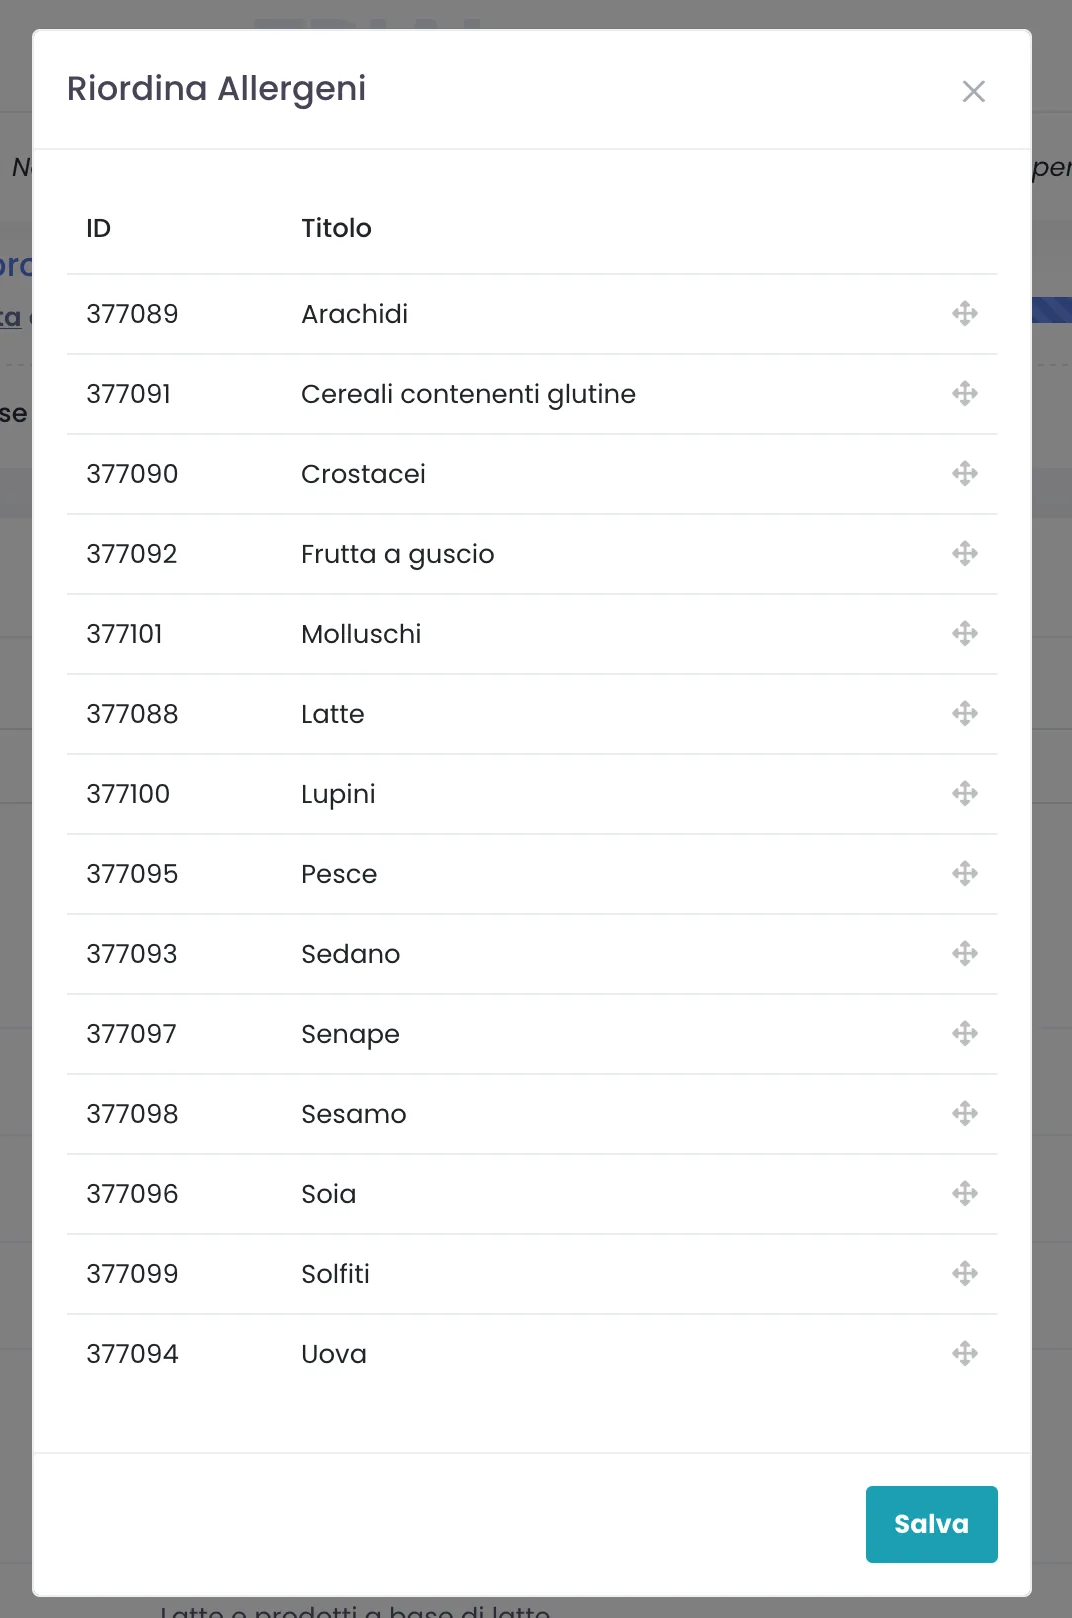The image size is (1072, 1618).
Task: Click the reorder handle next to Senape
Action: click(965, 1033)
